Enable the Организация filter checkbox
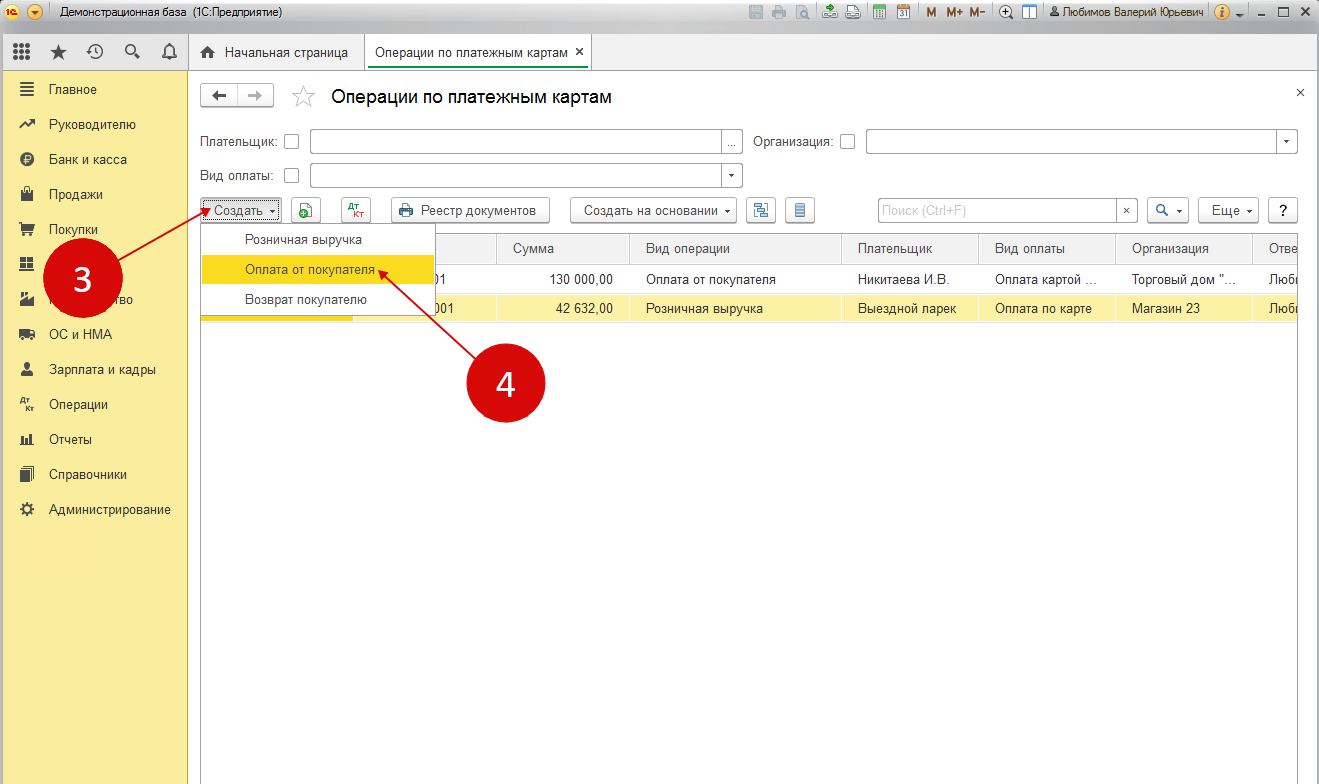1319x784 pixels. pos(847,142)
